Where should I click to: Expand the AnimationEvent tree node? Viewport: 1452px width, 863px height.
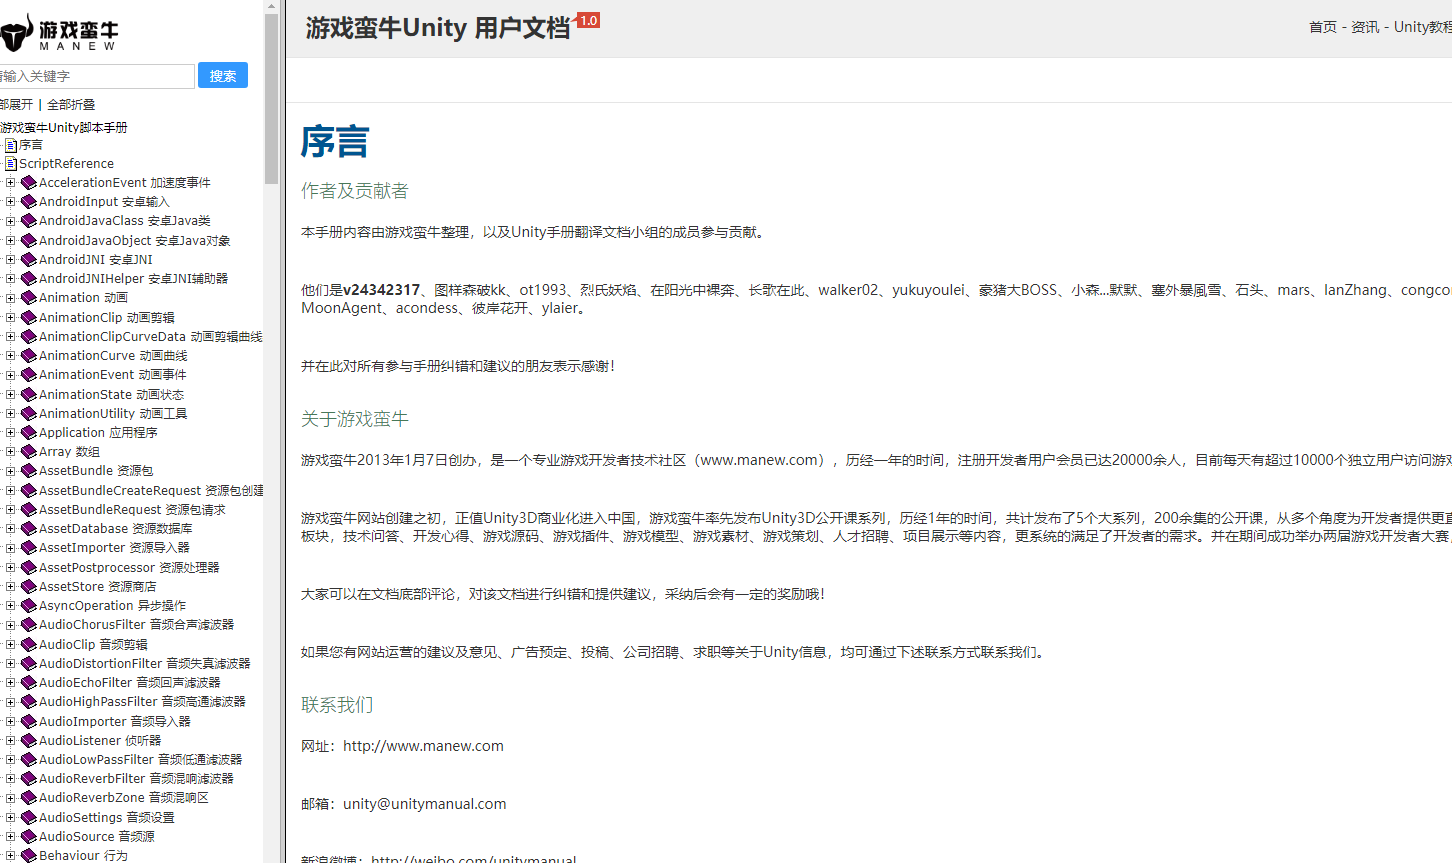point(10,375)
